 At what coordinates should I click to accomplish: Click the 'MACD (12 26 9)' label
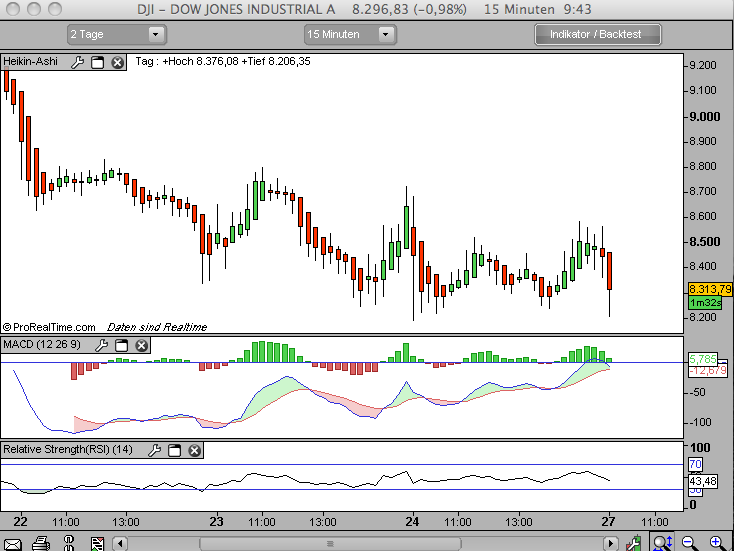click(x=42, y=345)
